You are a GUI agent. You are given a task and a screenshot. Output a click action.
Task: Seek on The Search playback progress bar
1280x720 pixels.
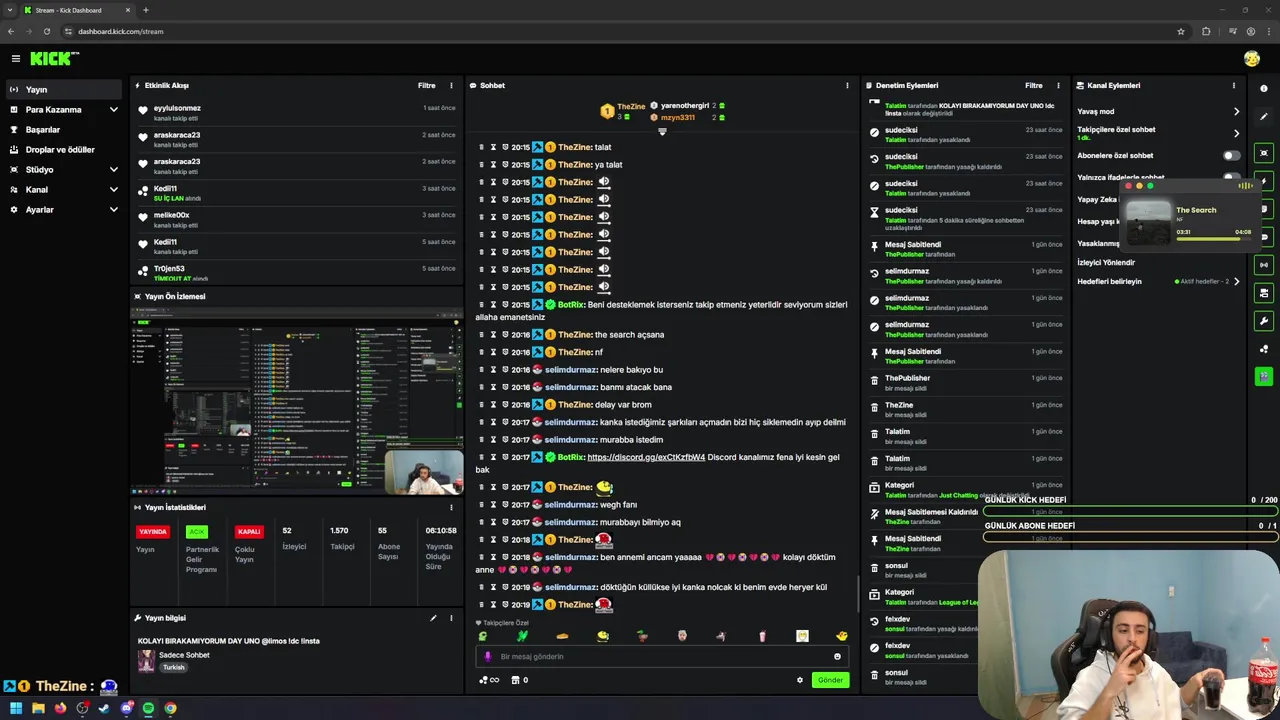1213,239
